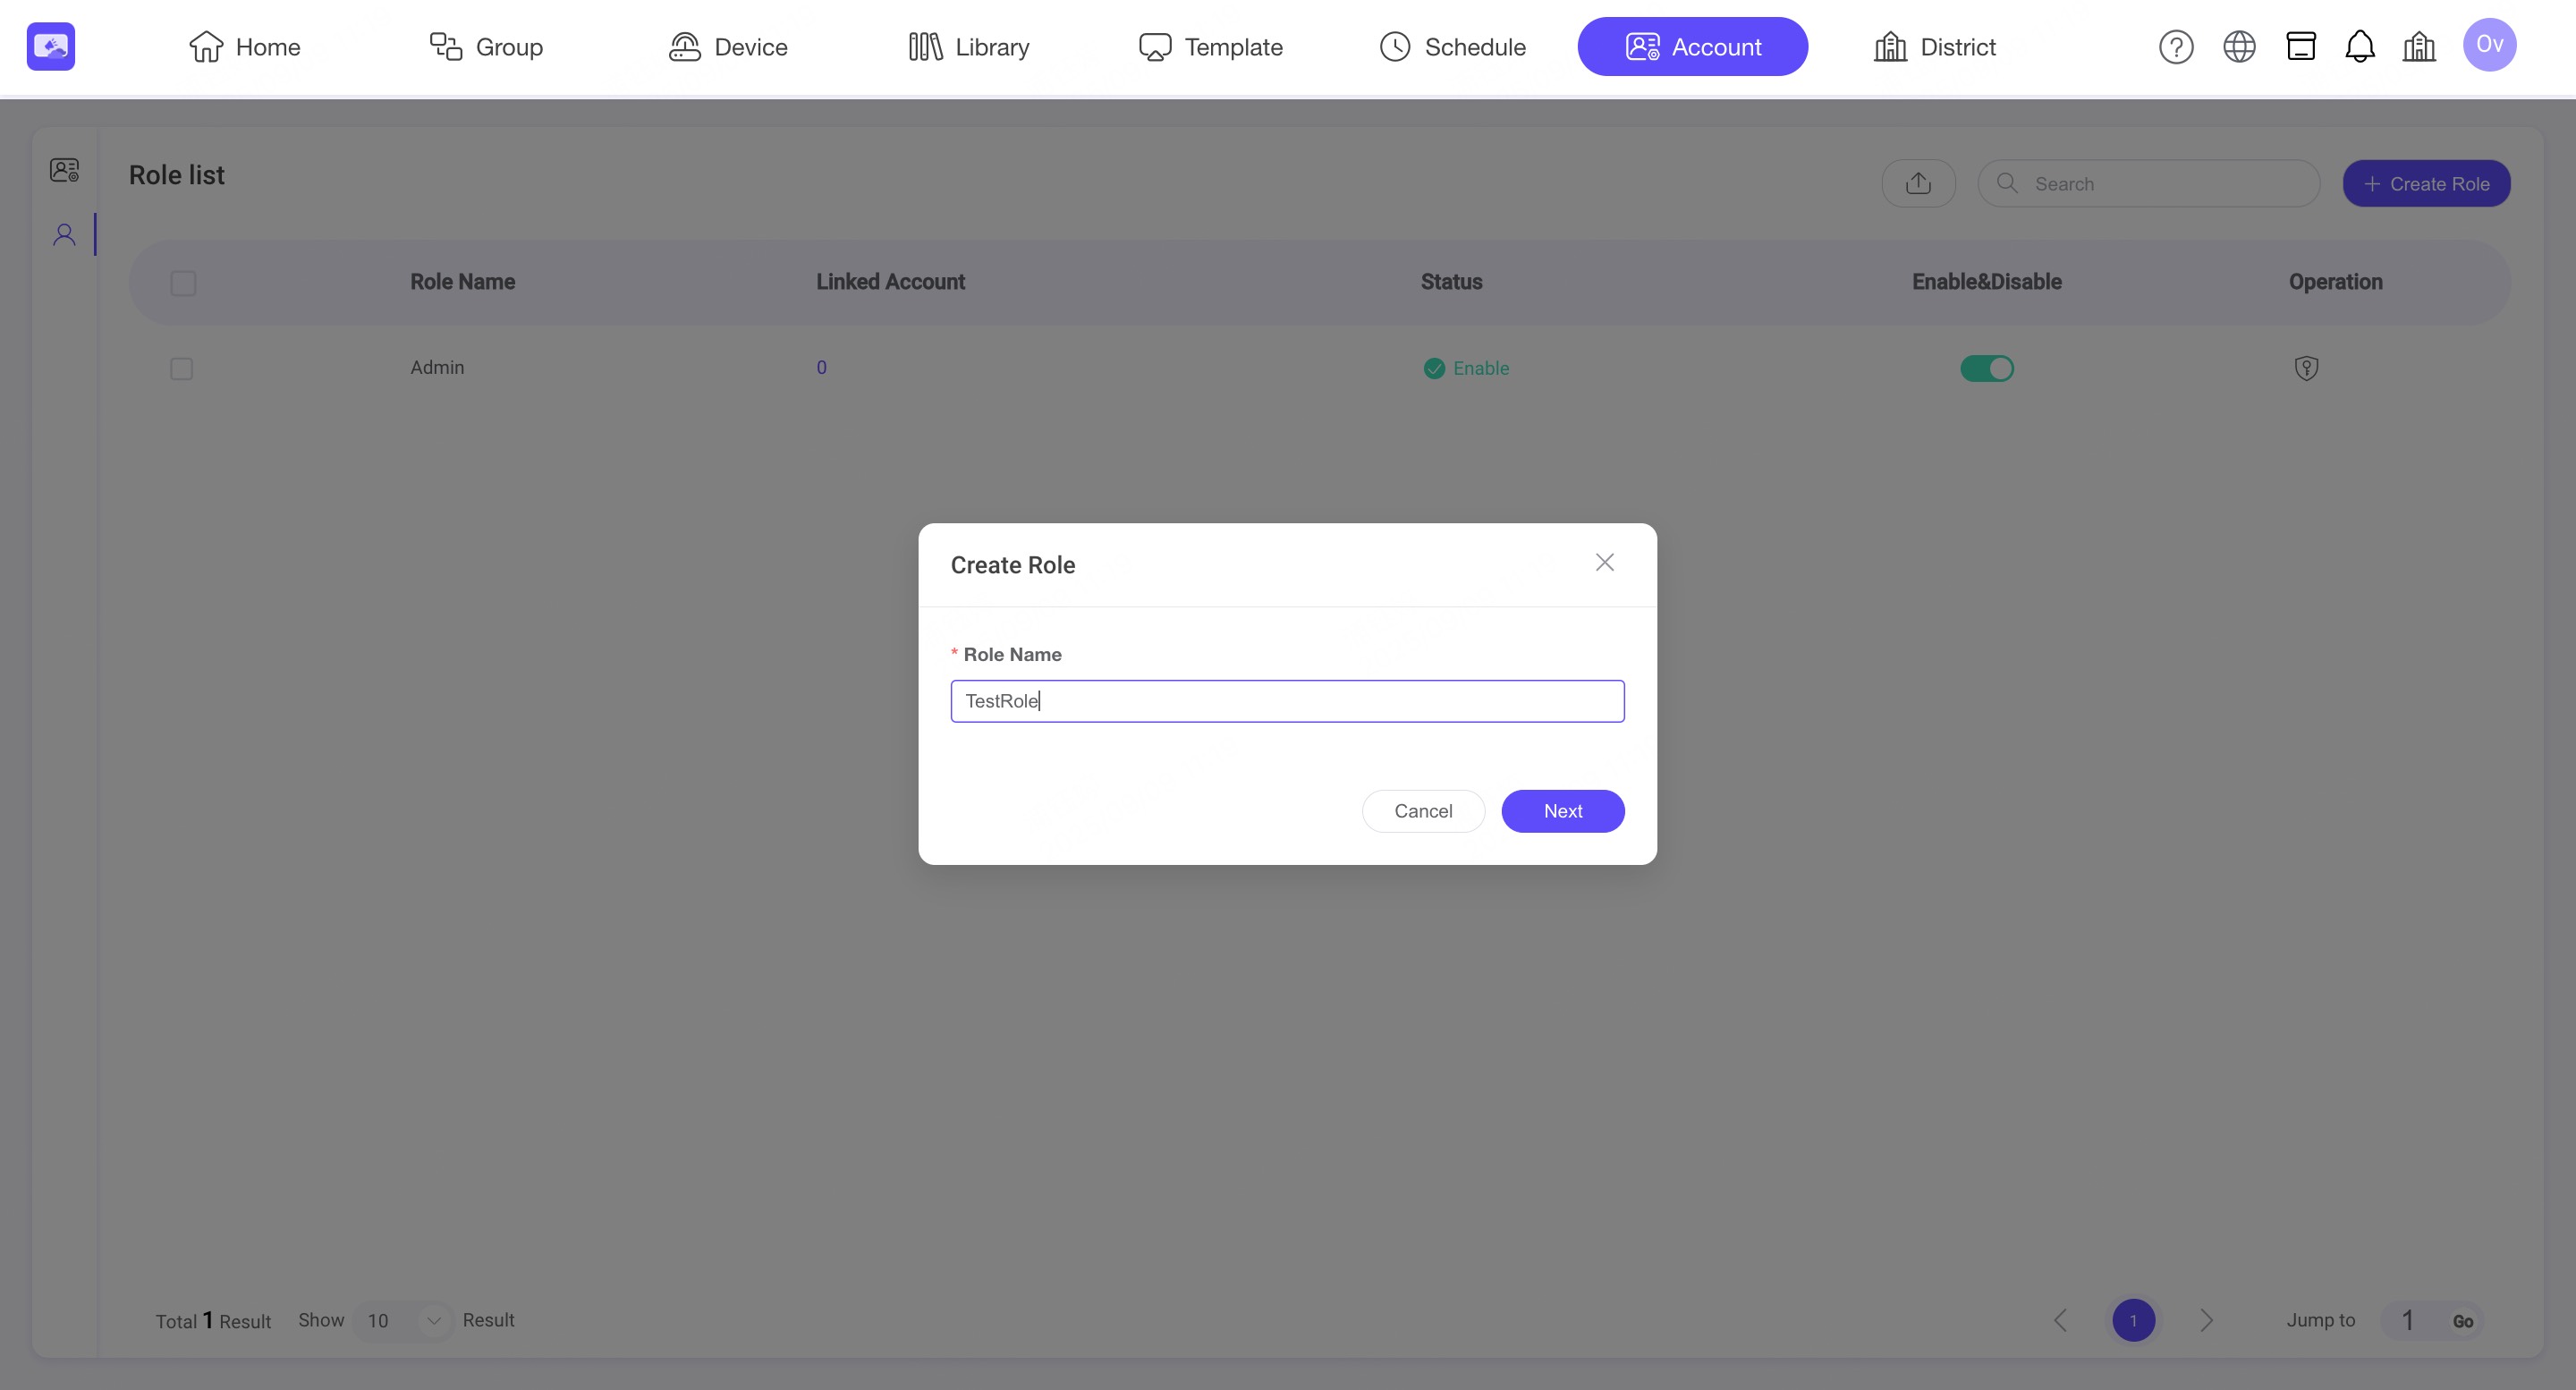
Task: Tick the select-all header checkbox
Action: click(x=183, y=283)
